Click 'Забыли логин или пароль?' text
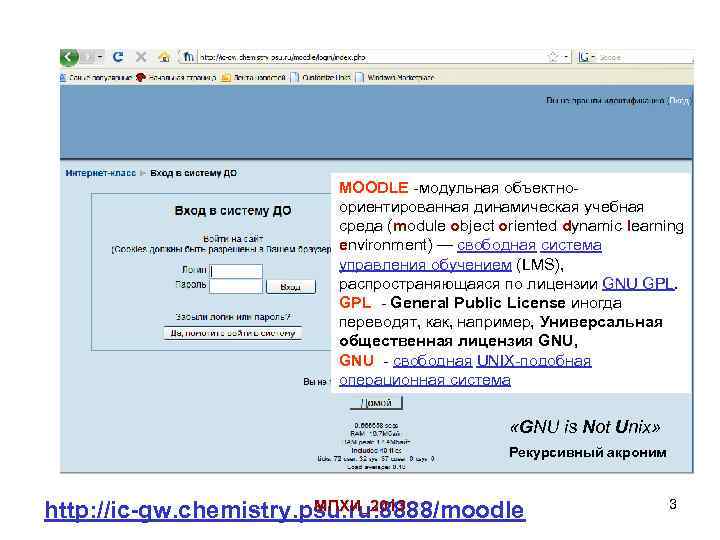 click(x=233, y=317)
